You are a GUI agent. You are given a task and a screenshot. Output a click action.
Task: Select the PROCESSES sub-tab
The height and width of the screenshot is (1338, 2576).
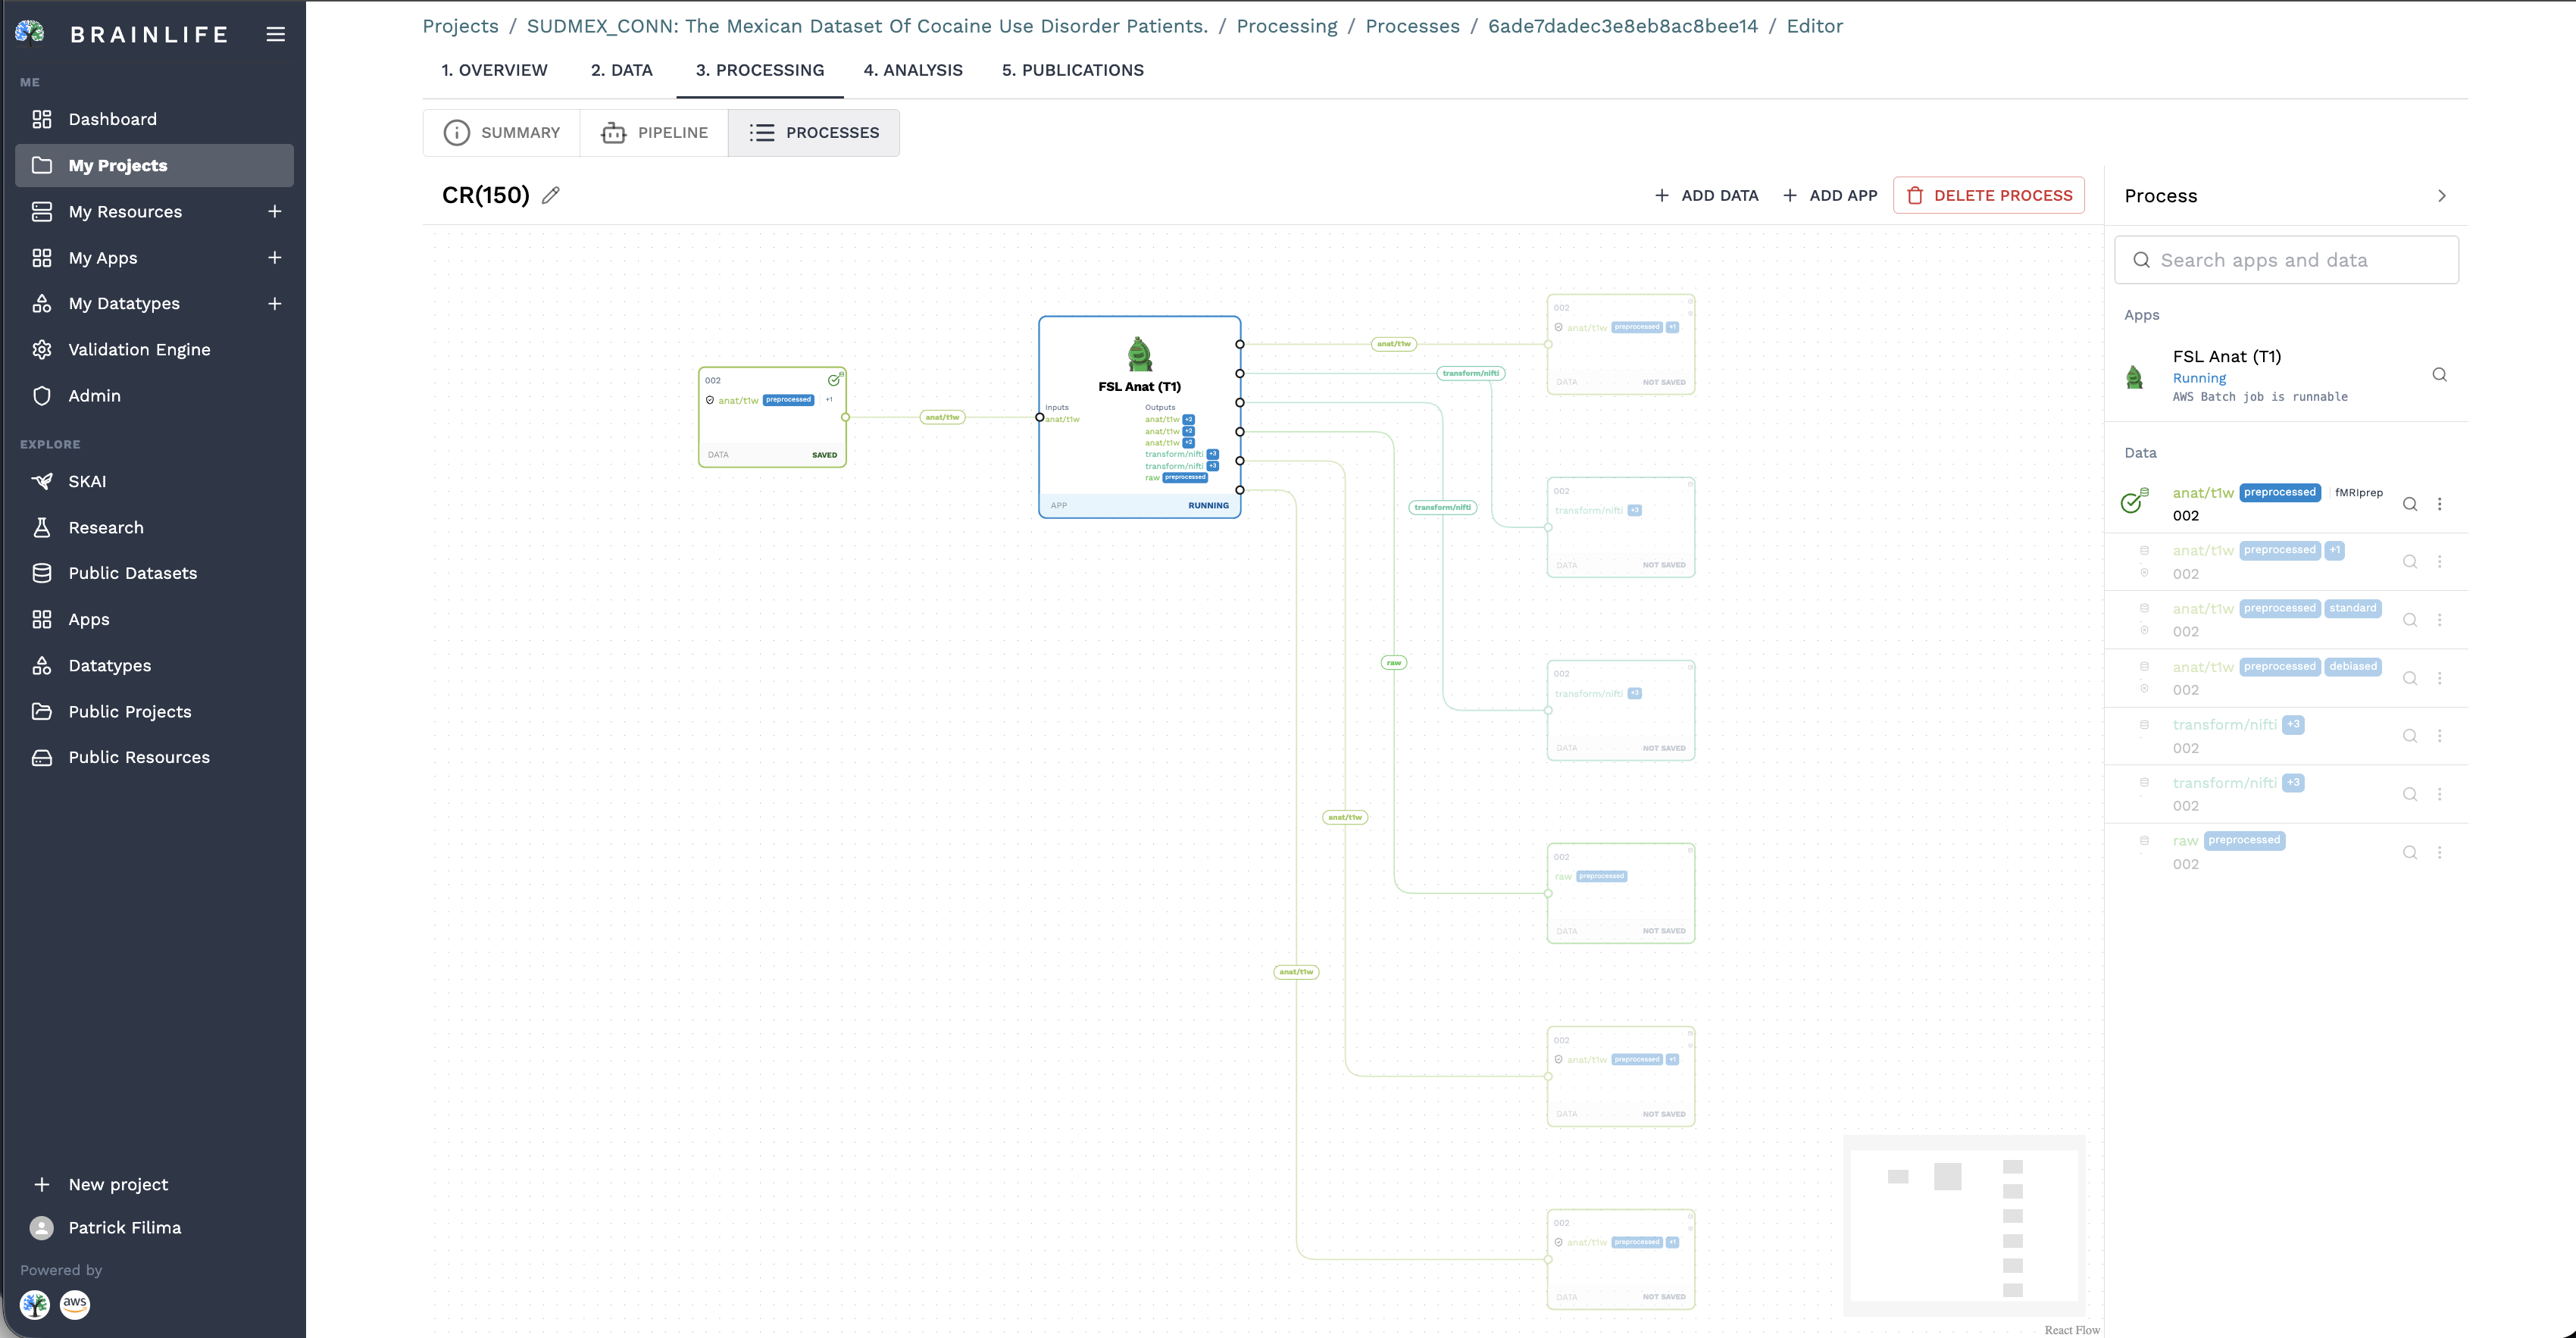(814, 132)
